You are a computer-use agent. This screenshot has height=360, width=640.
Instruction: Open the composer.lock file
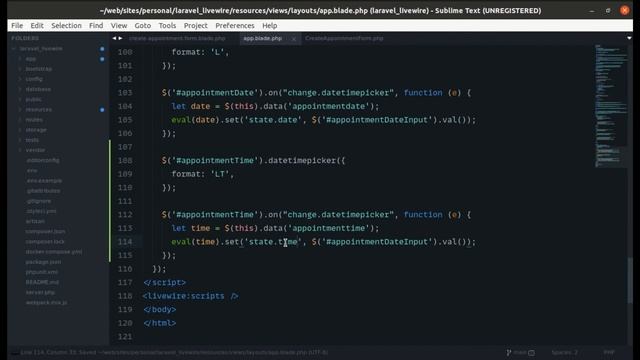point(44,242)
